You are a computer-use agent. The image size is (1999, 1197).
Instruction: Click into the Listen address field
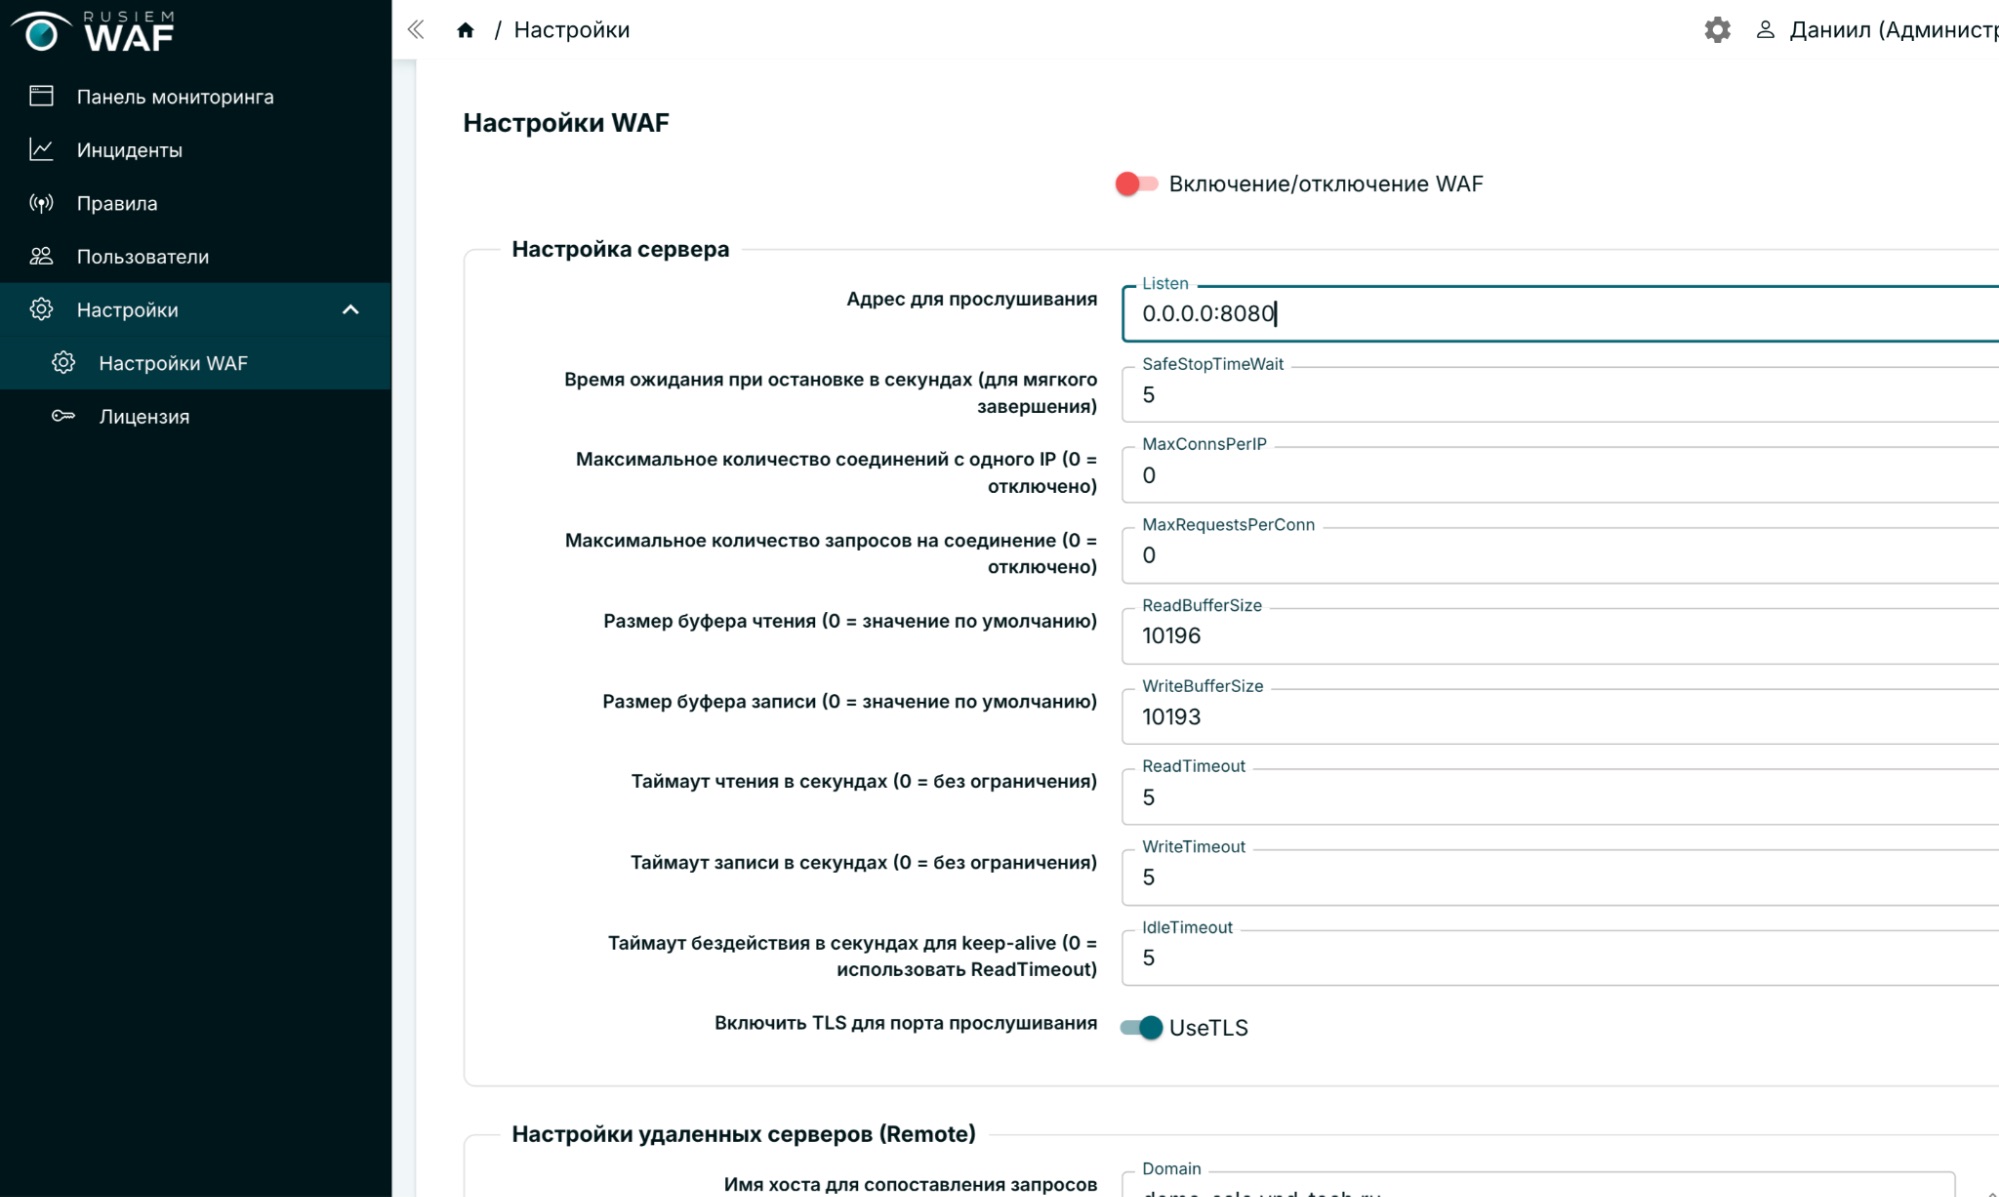point(1560,314)
